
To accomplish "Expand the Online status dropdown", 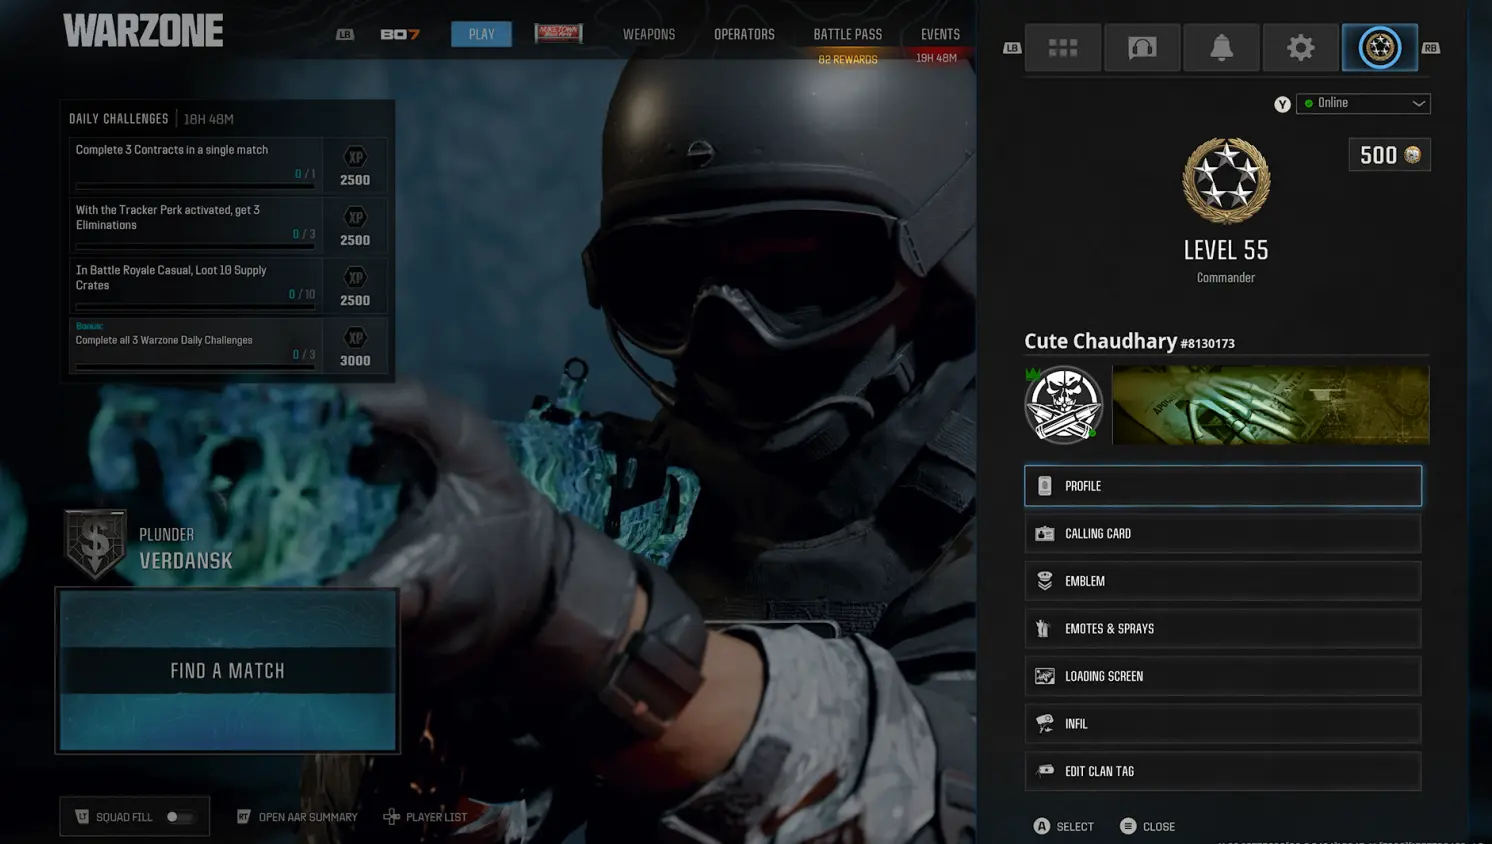I will (x=1363, y=103).
